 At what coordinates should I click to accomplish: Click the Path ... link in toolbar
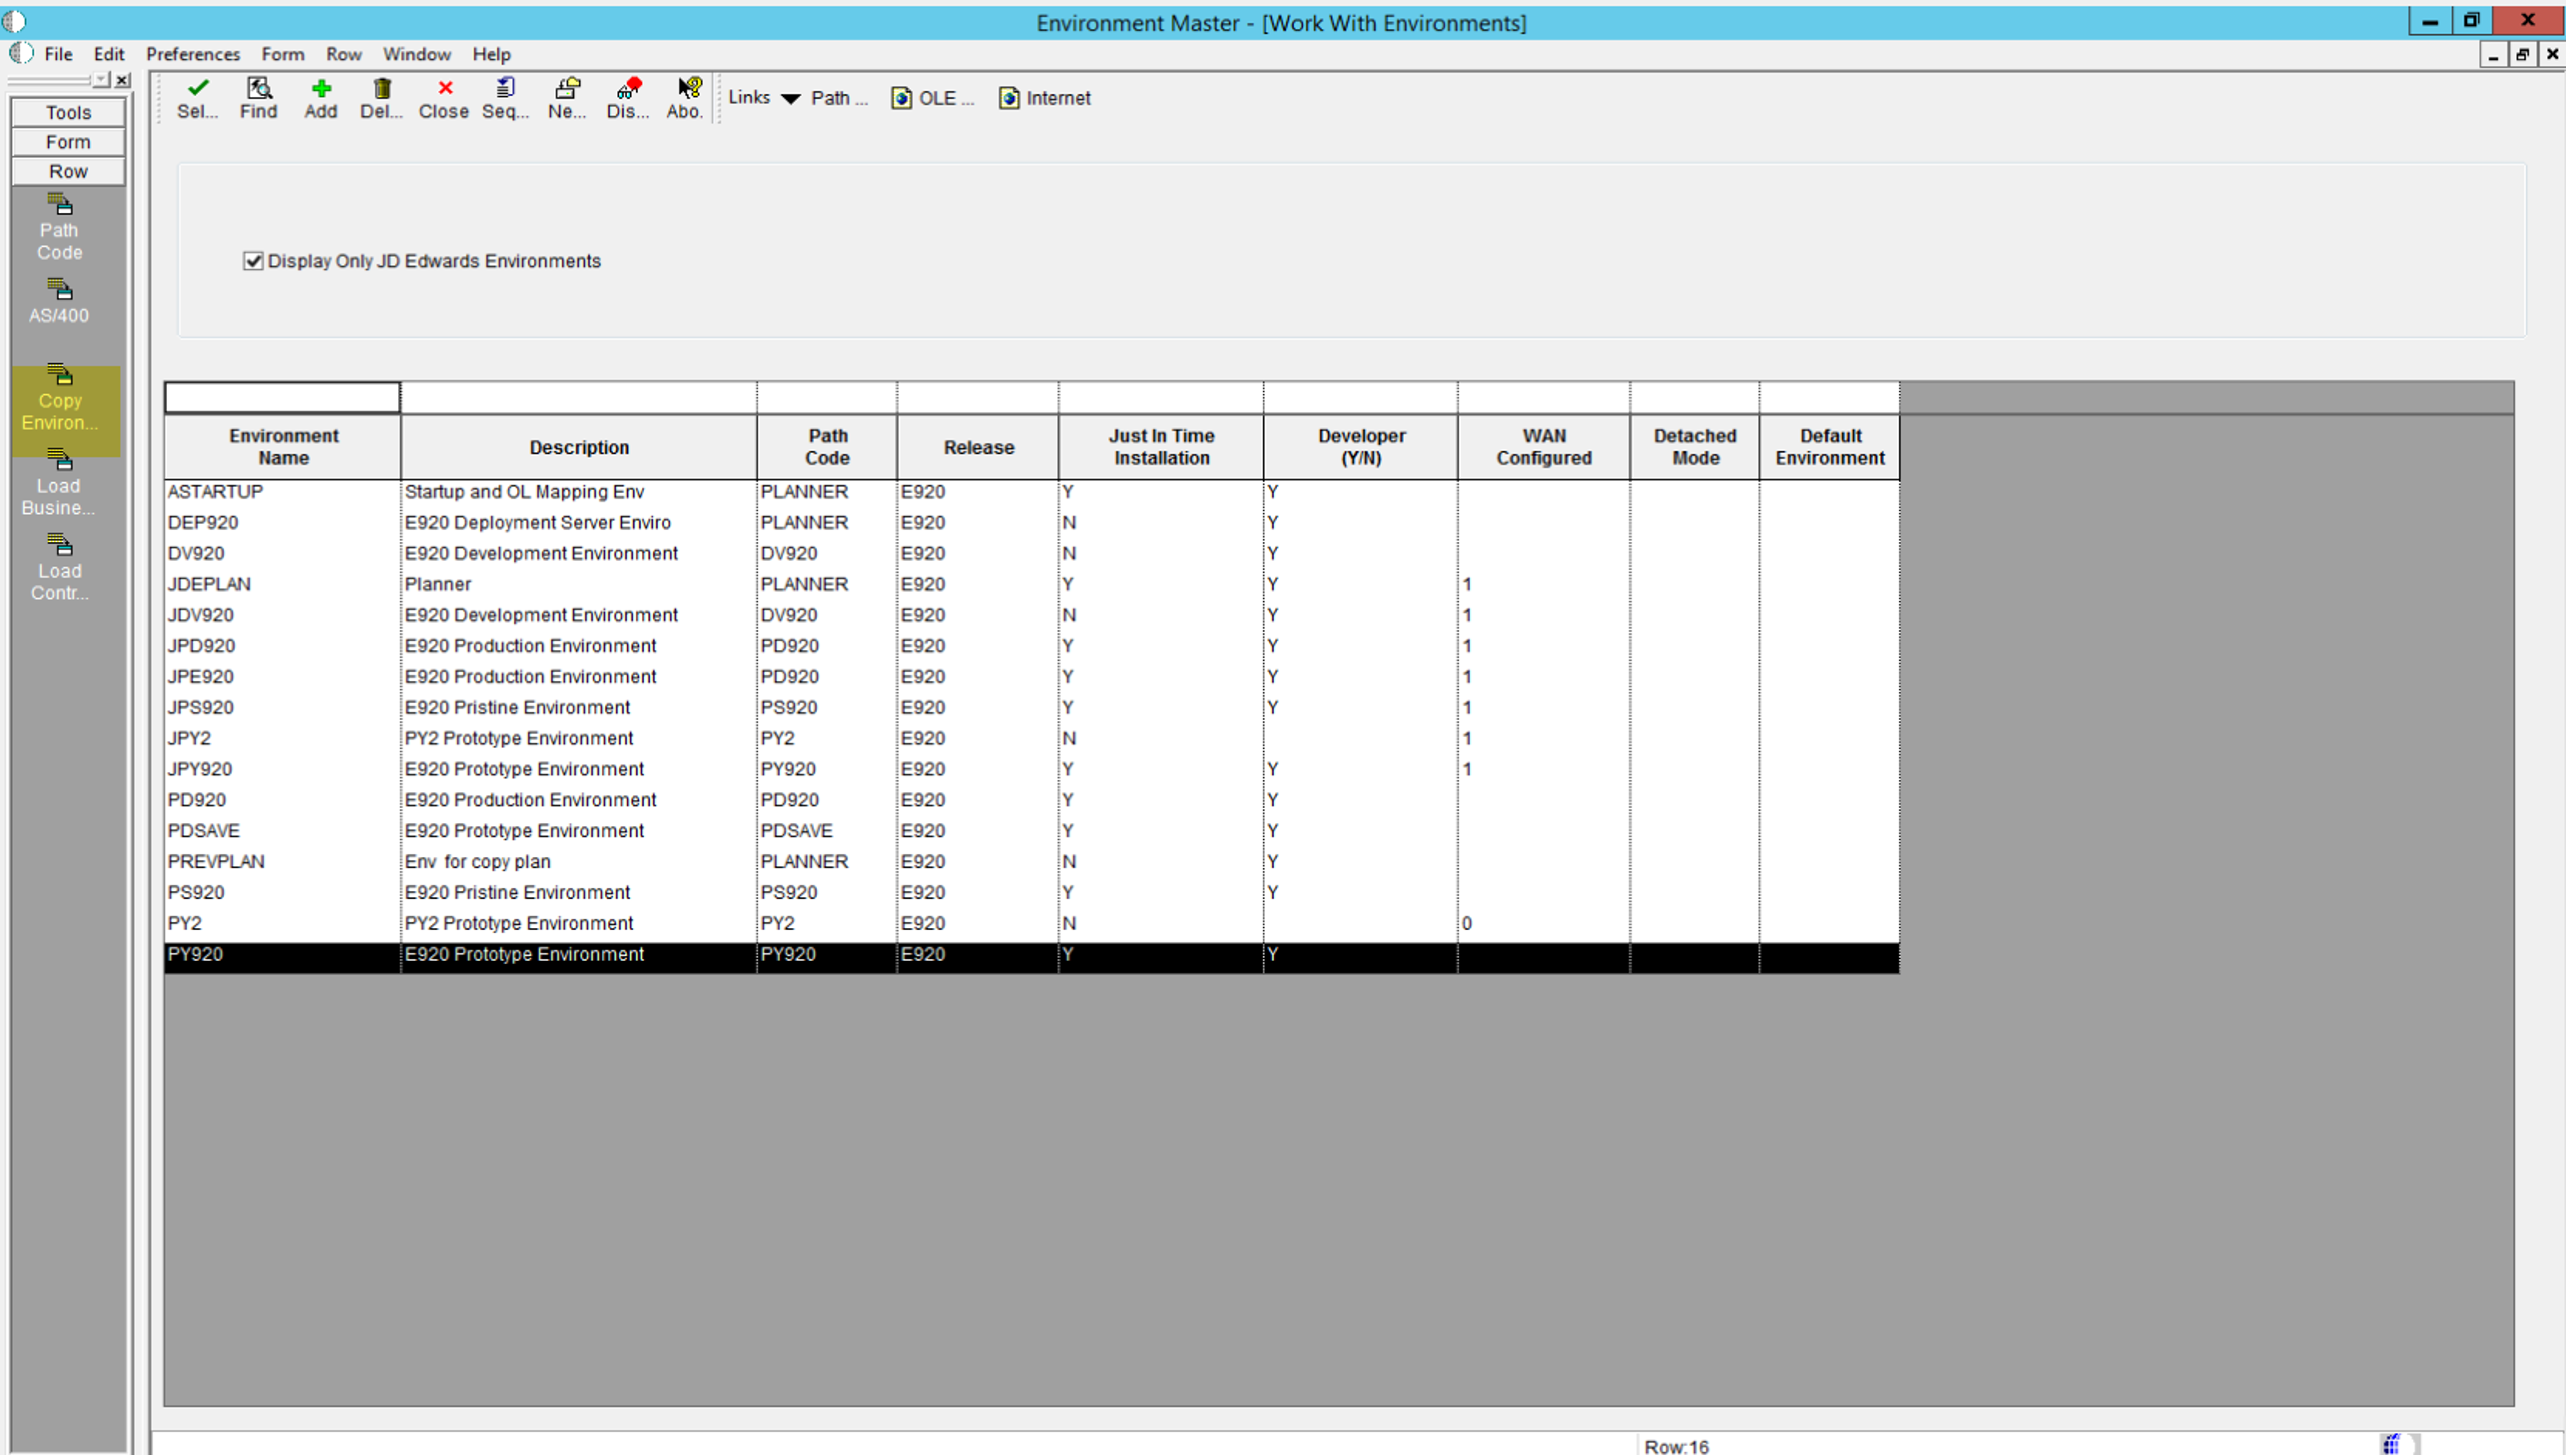(x=839, y=98)
